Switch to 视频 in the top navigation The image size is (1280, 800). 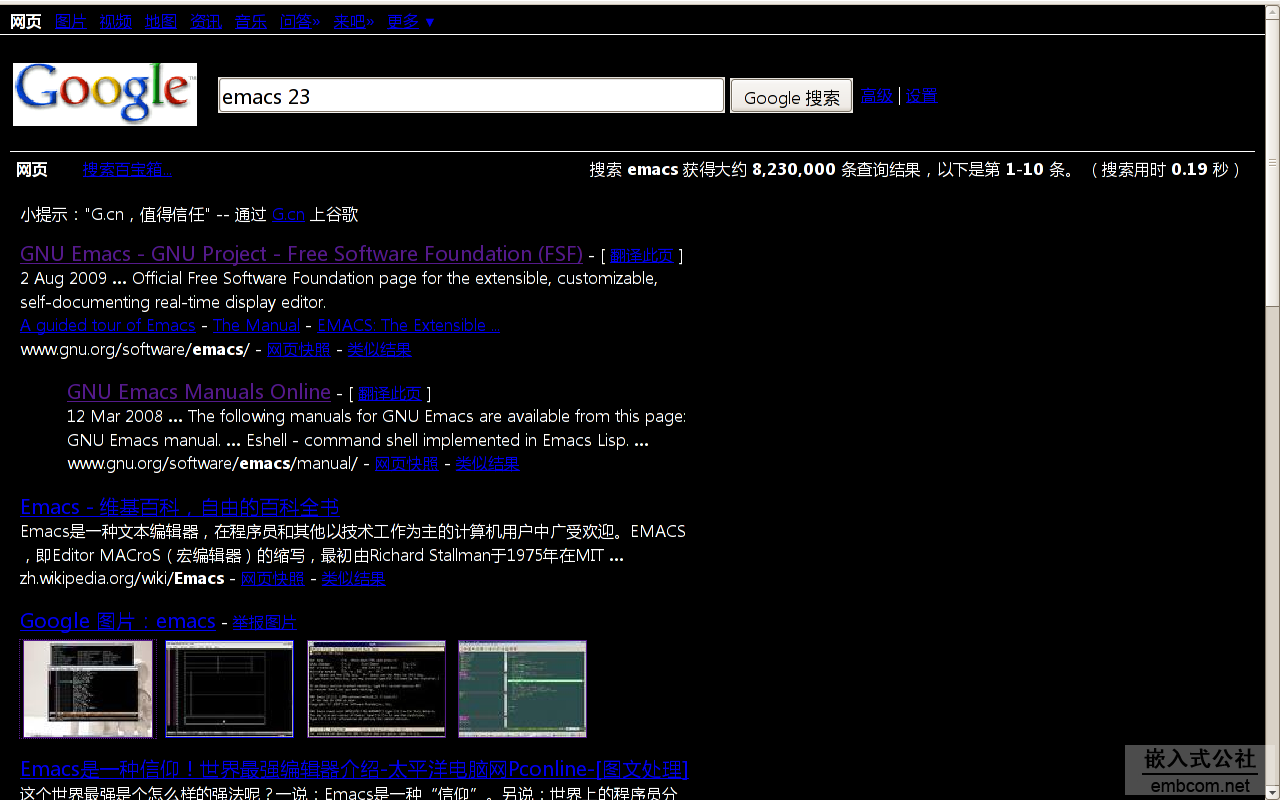(x=116, y=21)
